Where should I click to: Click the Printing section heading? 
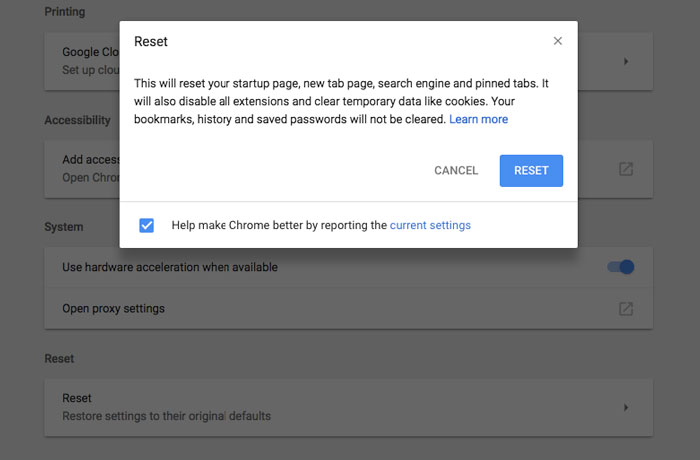[x=65, y=12]
